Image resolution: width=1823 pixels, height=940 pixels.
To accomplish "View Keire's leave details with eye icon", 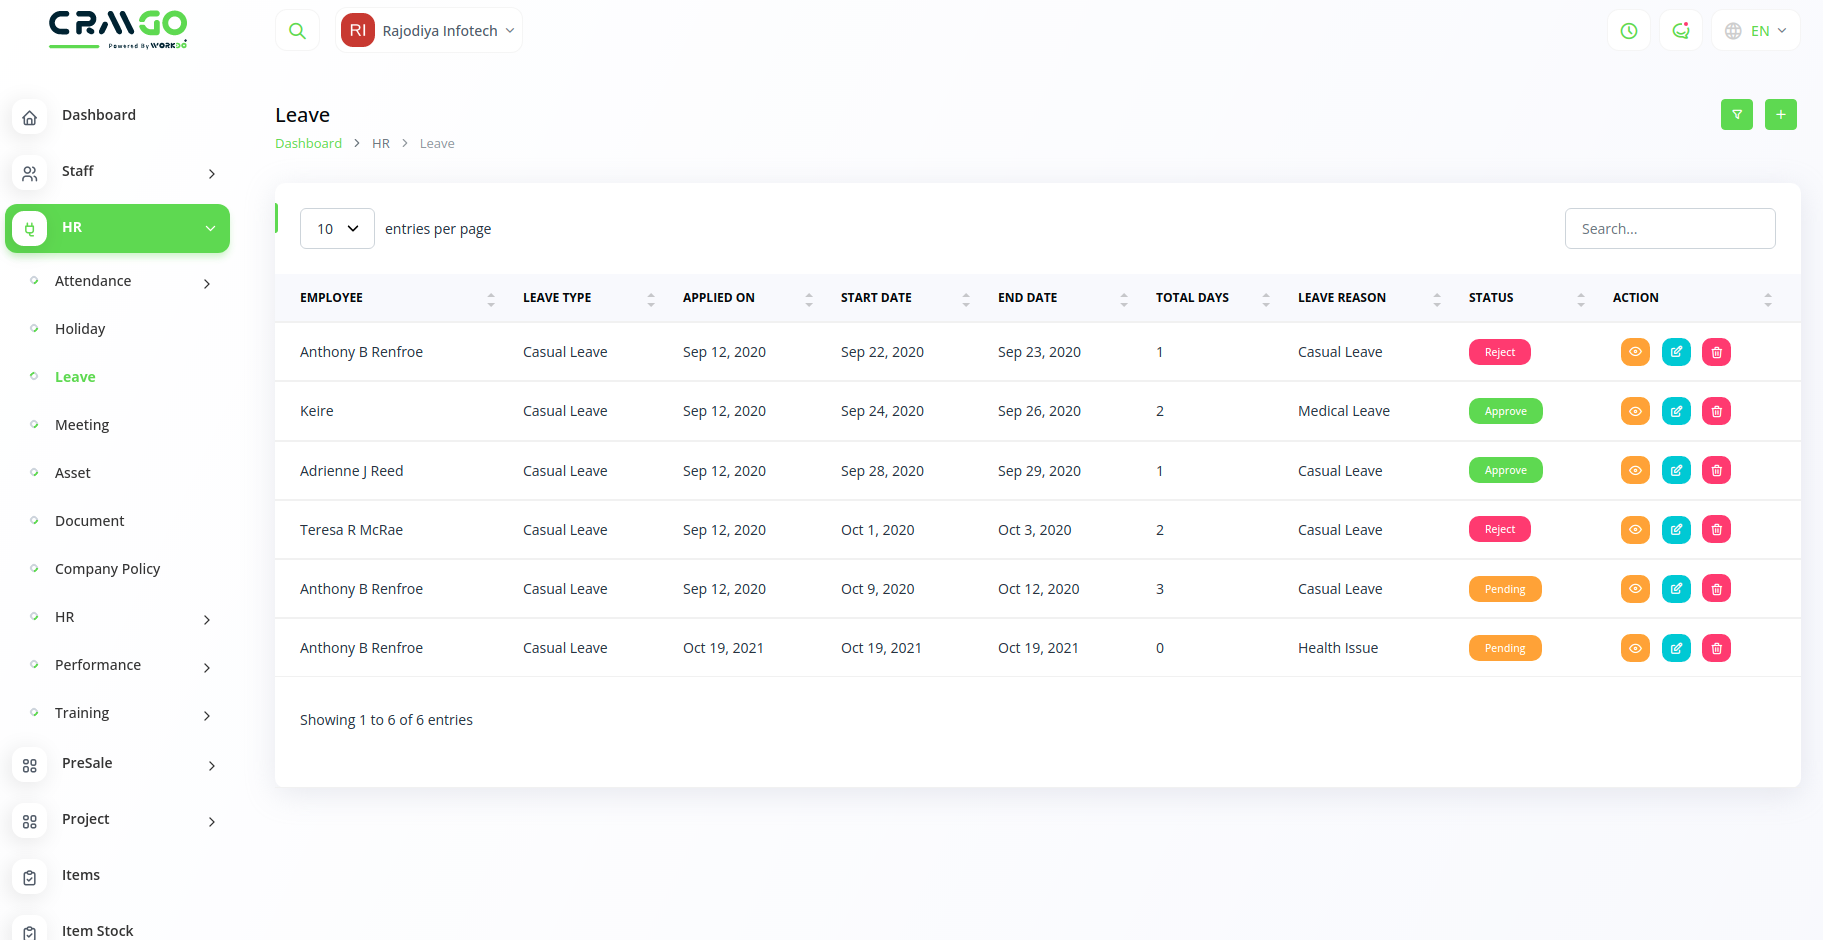I will [x=1635, y=411].
